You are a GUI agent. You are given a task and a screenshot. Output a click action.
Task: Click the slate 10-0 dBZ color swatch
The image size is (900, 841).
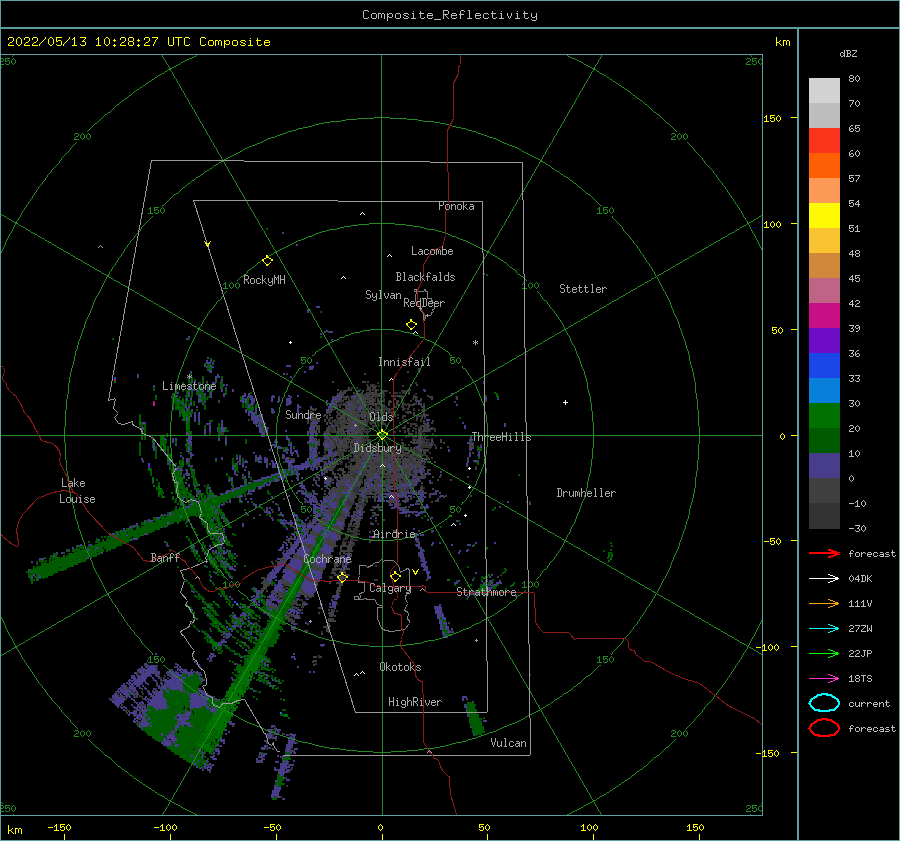(824, 466)
